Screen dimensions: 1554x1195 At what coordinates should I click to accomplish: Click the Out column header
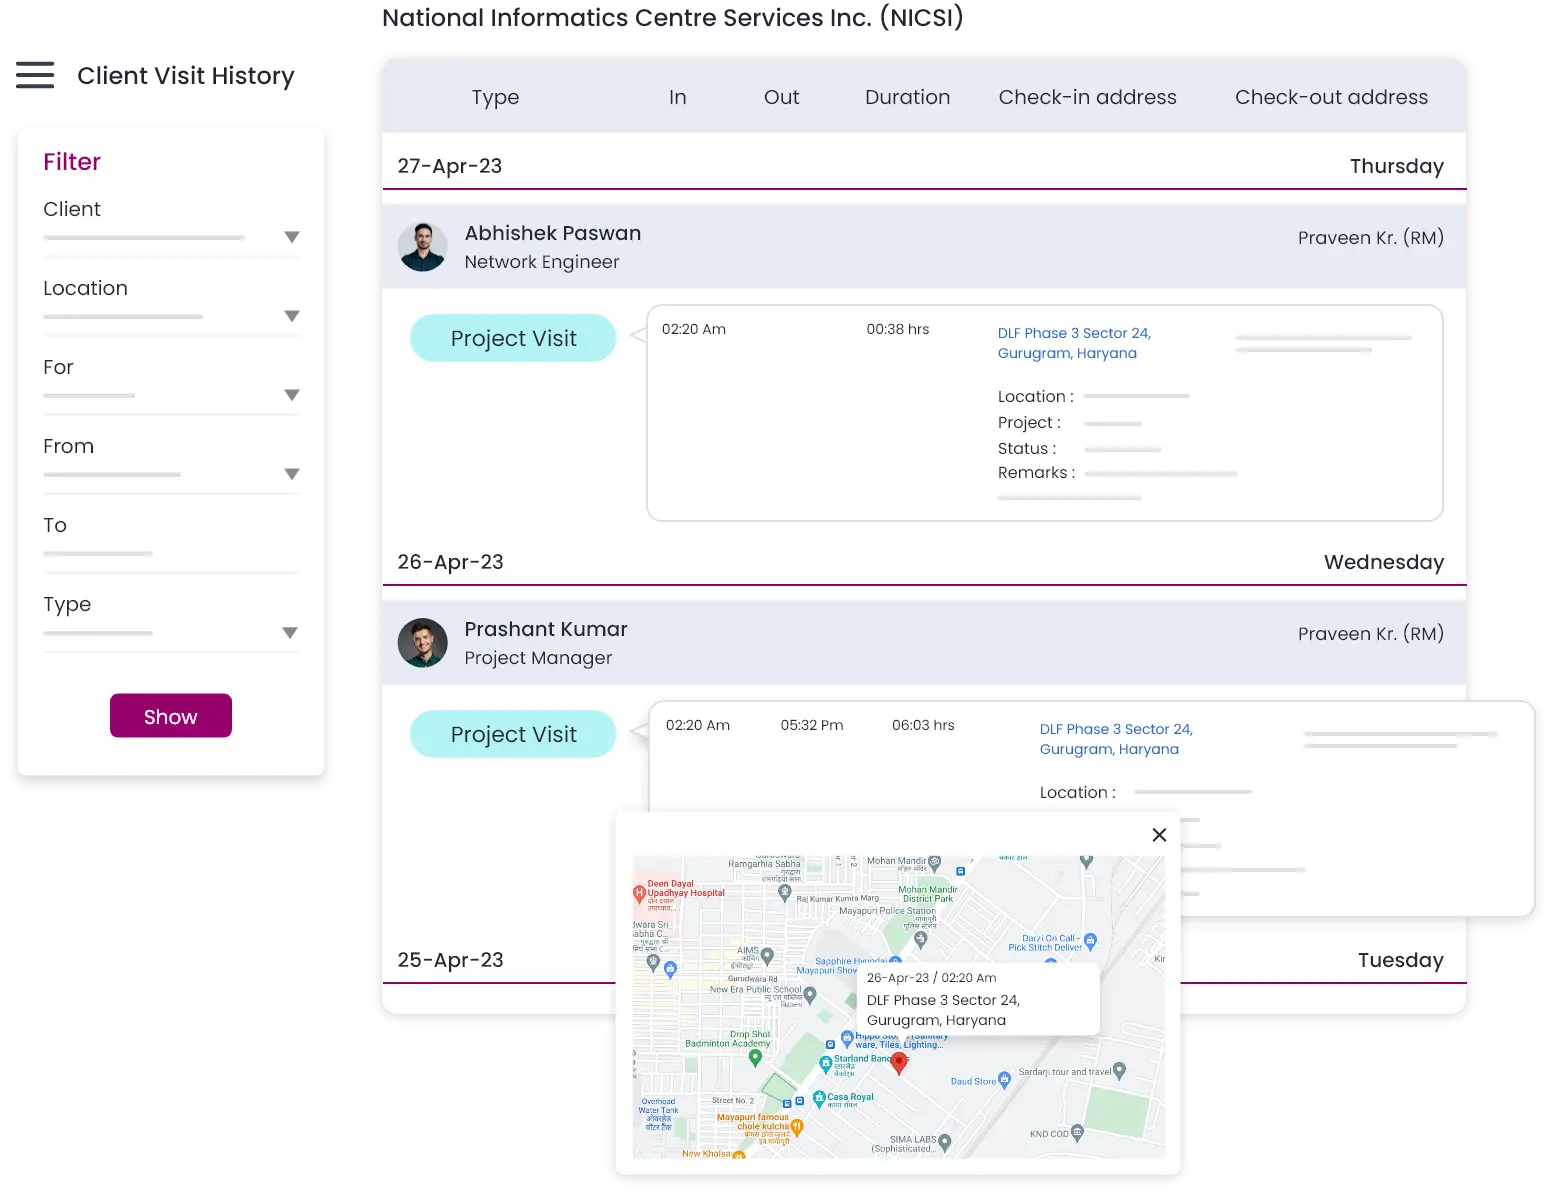(782, 97)
